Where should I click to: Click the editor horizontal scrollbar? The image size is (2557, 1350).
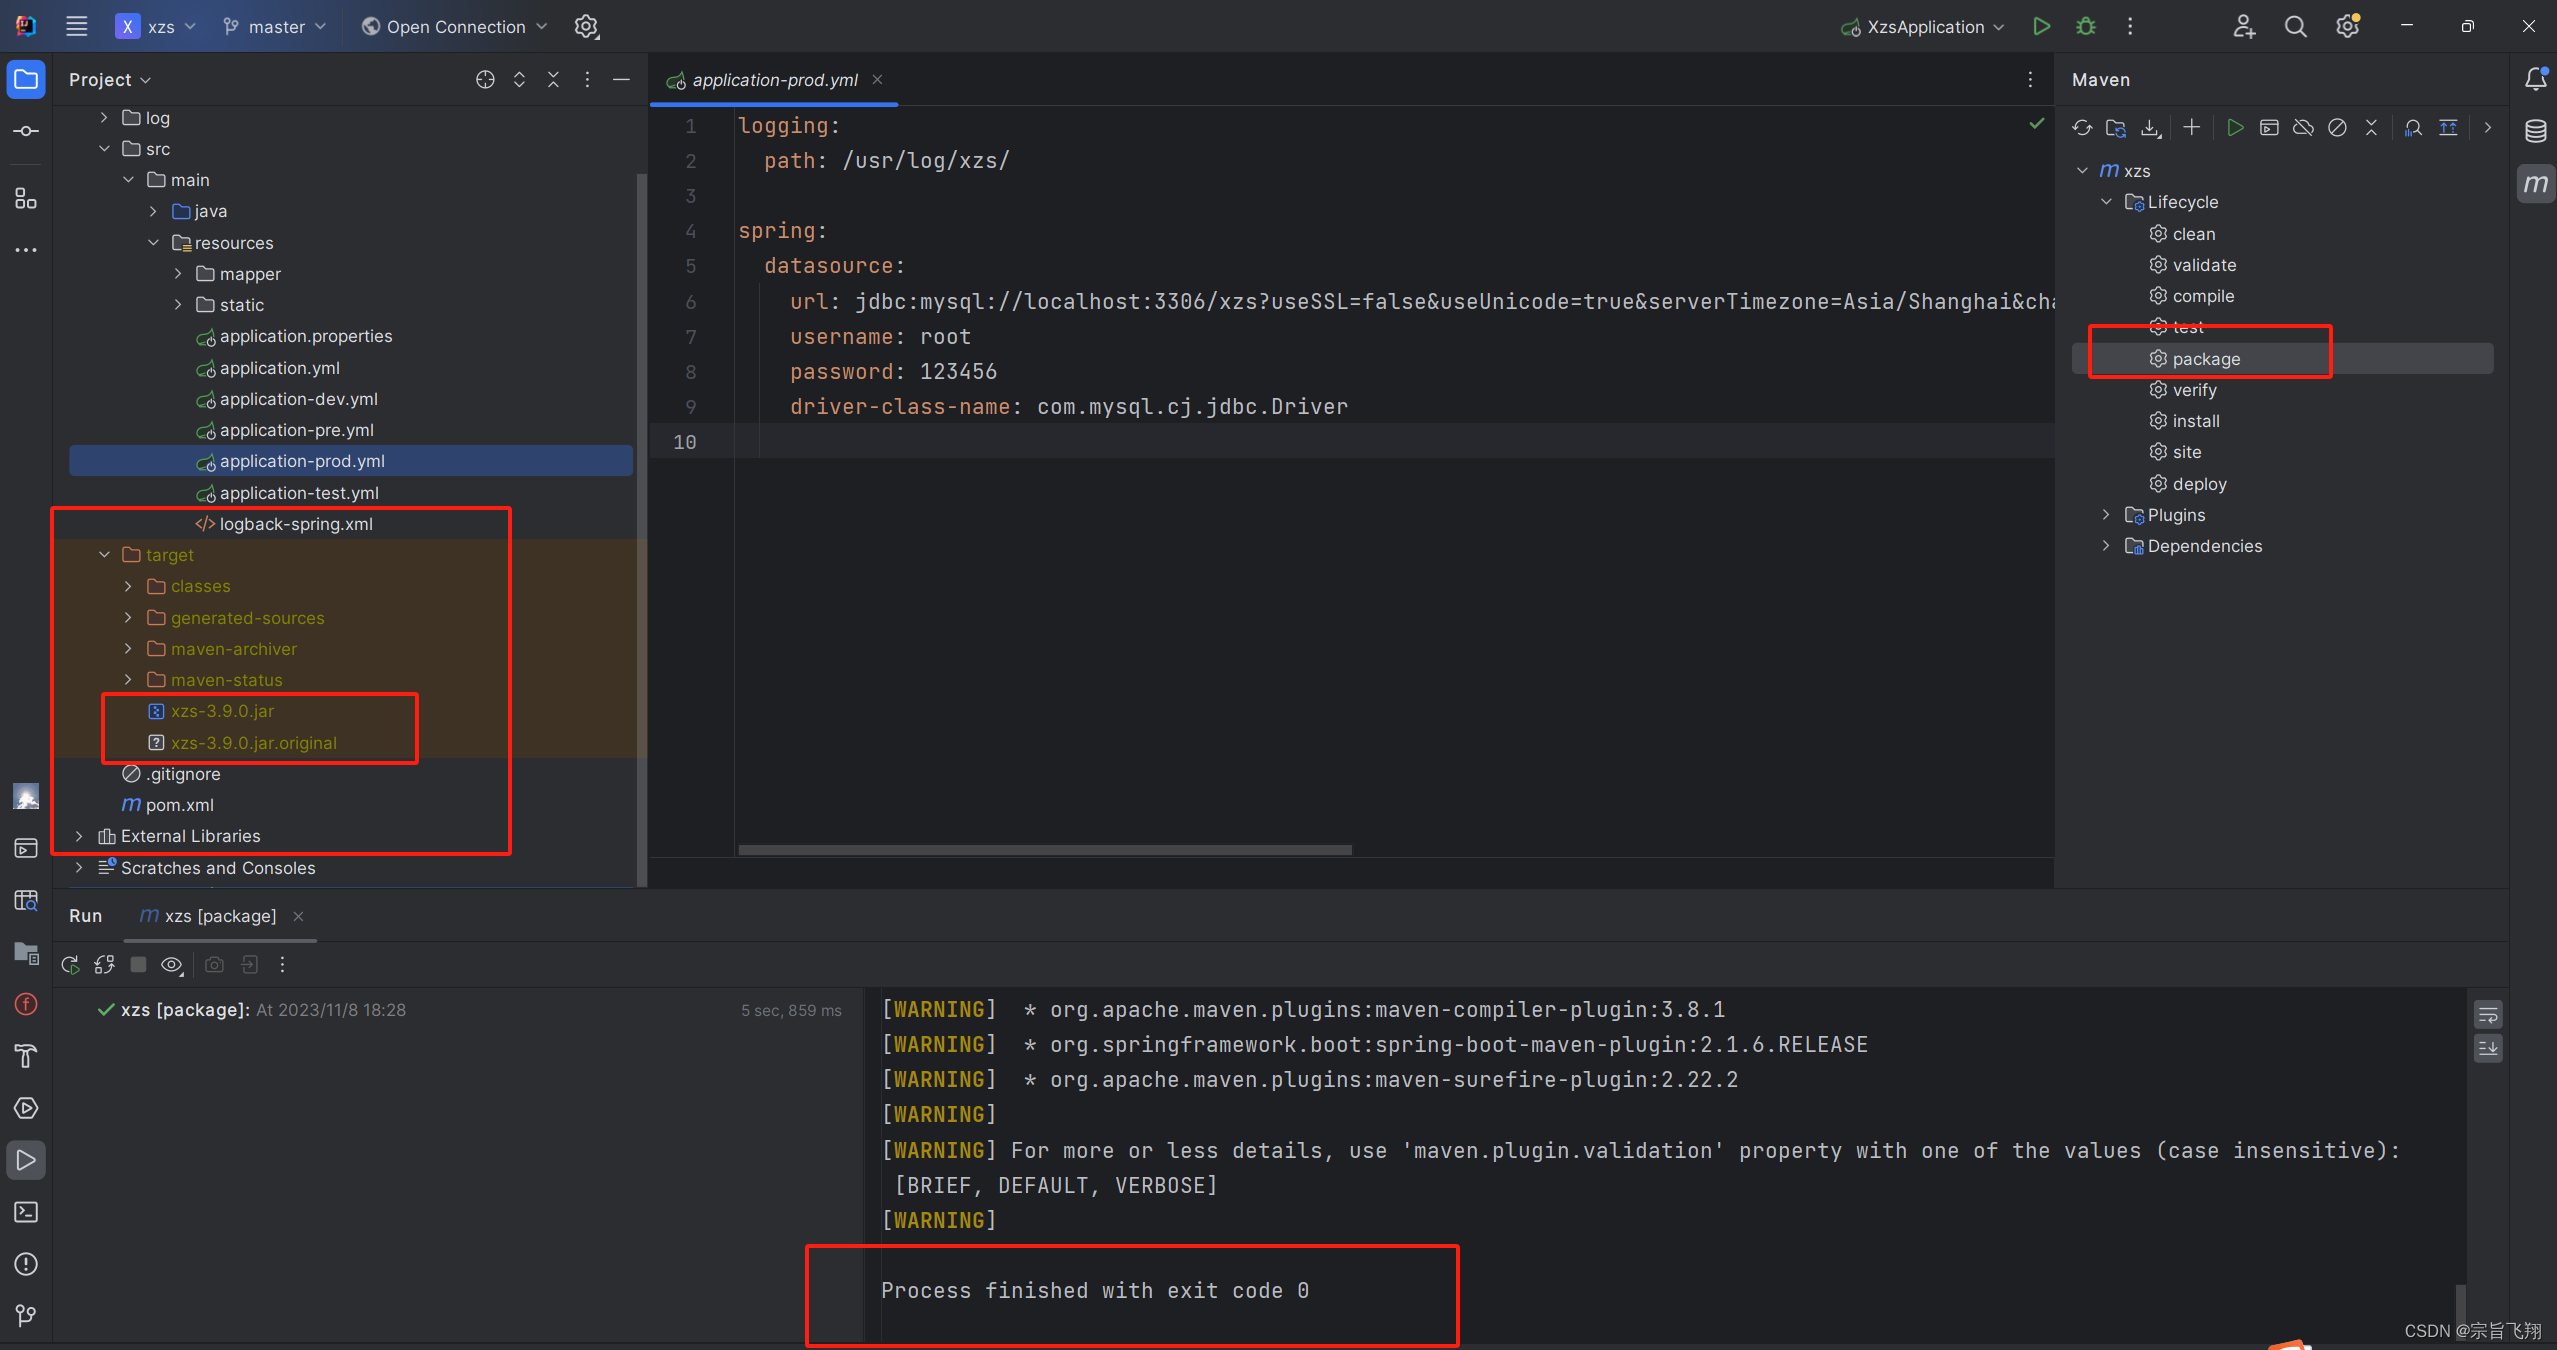[x=1045, y=850]
